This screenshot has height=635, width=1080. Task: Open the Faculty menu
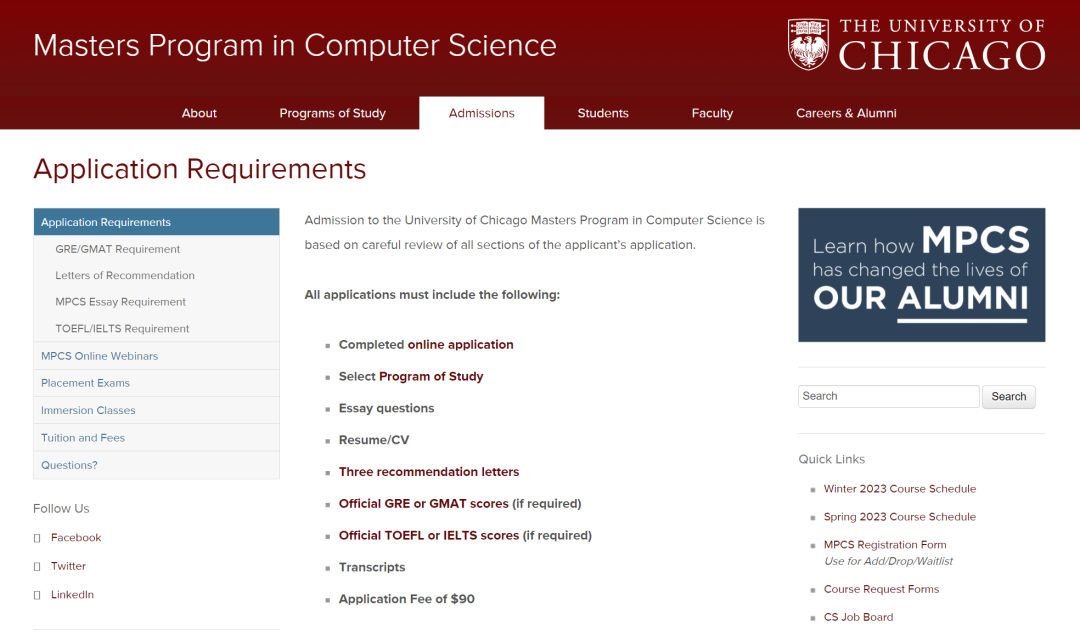coord(712,113)
